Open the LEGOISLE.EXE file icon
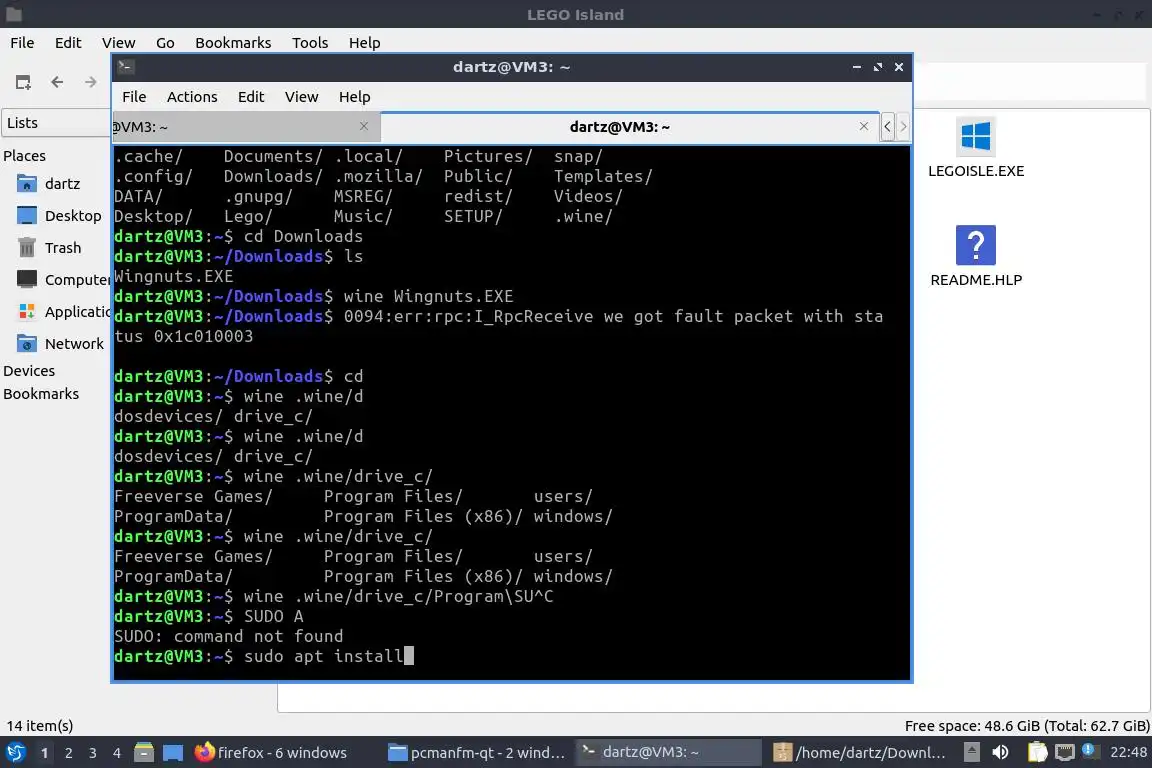Screen dimensions: 1152x768 975,148
